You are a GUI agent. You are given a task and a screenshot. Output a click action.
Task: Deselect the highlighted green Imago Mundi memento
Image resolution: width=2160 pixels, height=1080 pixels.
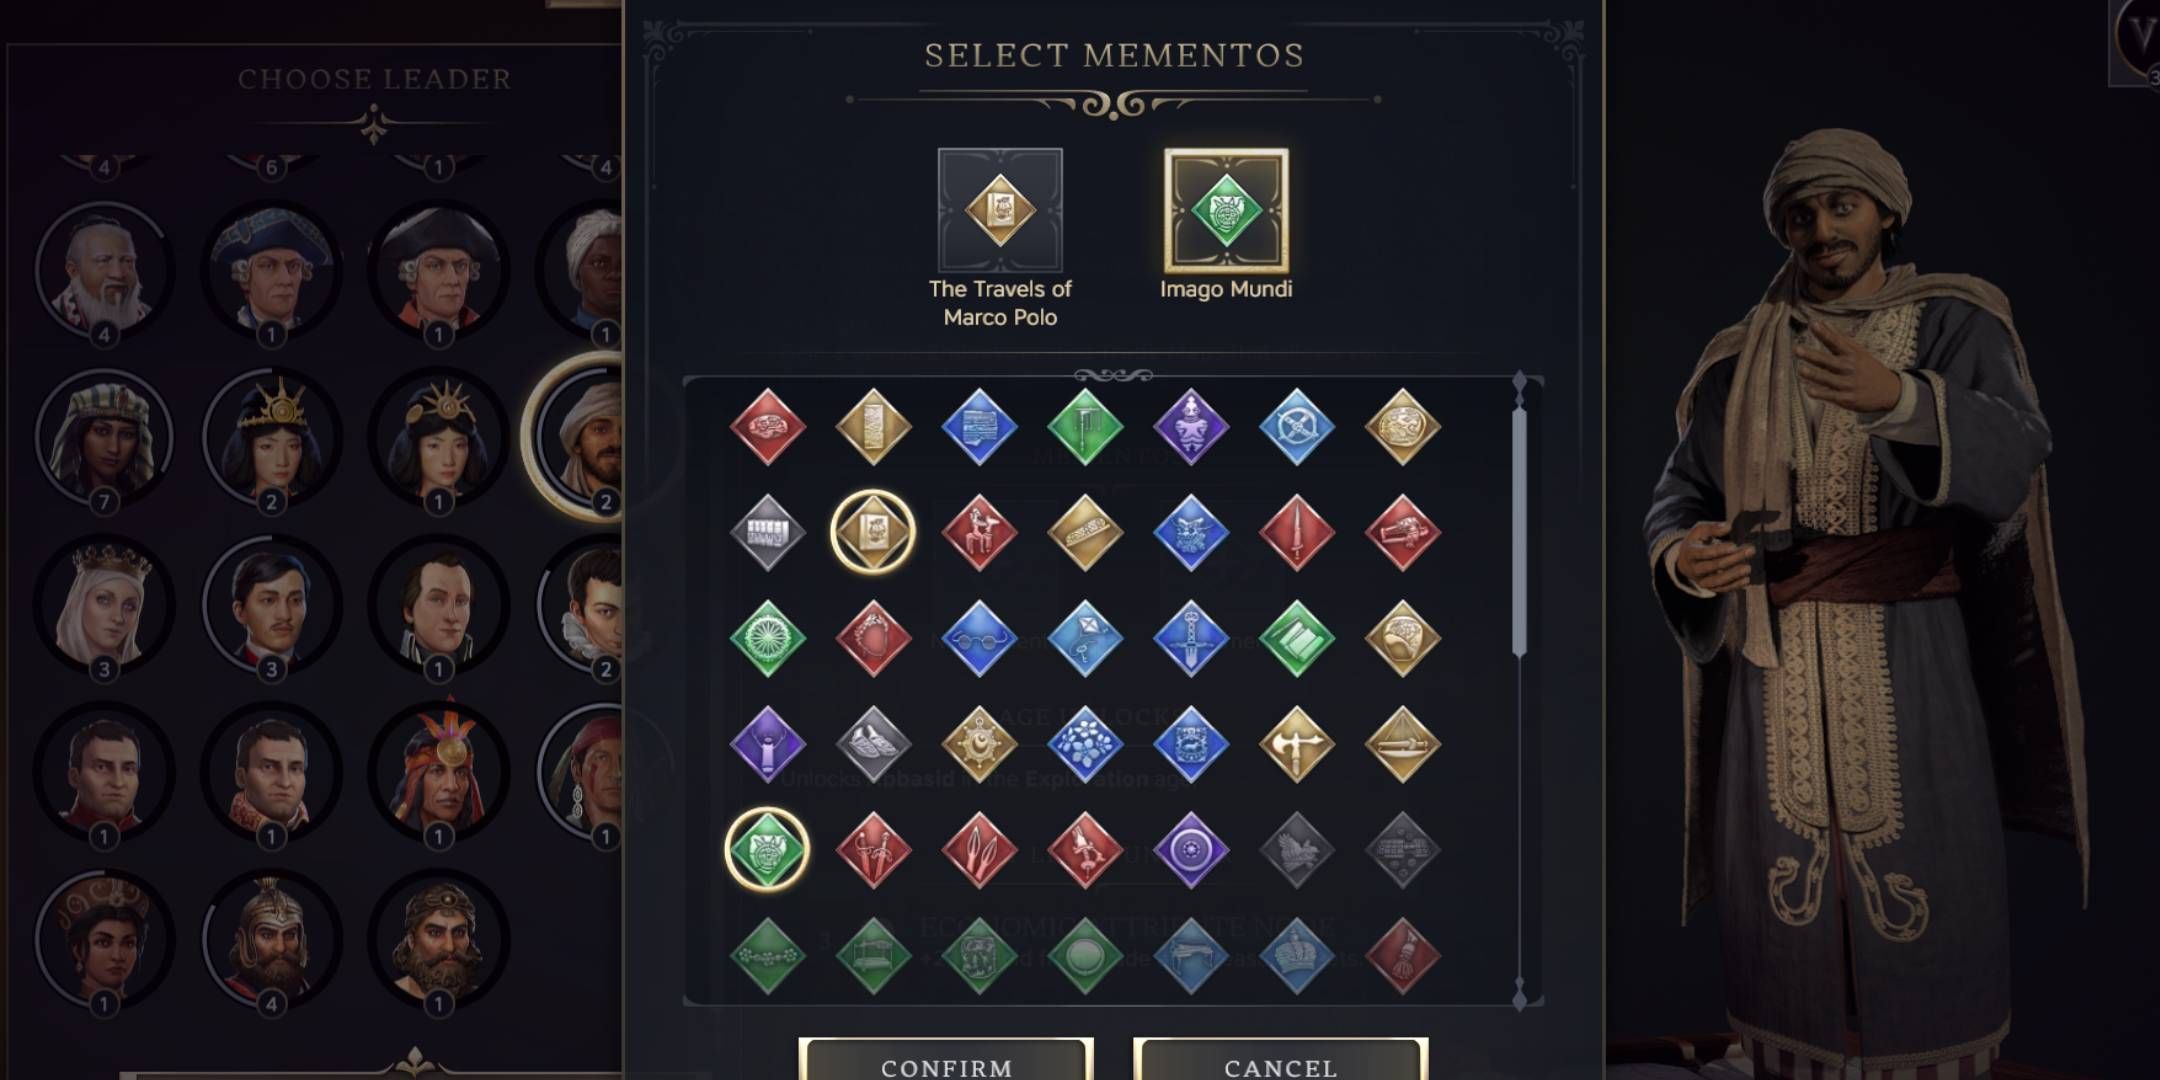point(767,850)
